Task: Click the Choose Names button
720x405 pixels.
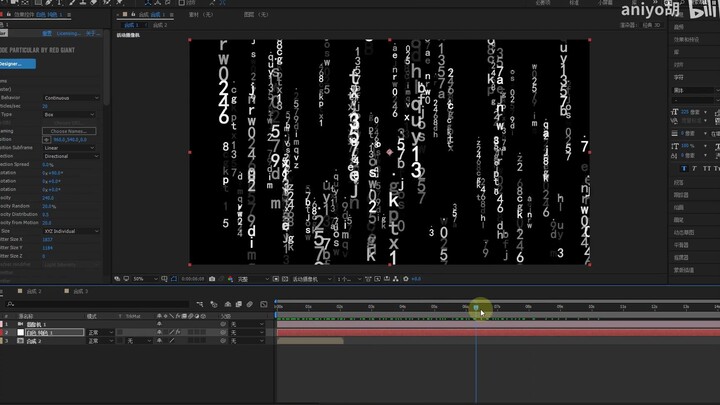Action: click(x=69, y=131)
